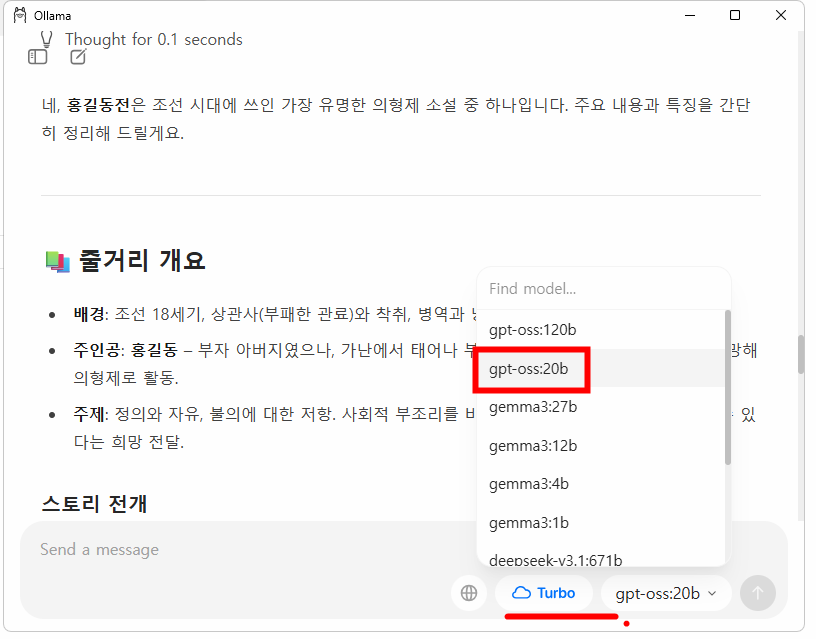Image resolution: width=816 pixels, height=639 pixels.
Task: Choose gemma3:12b model
Action: click(601, 446)
